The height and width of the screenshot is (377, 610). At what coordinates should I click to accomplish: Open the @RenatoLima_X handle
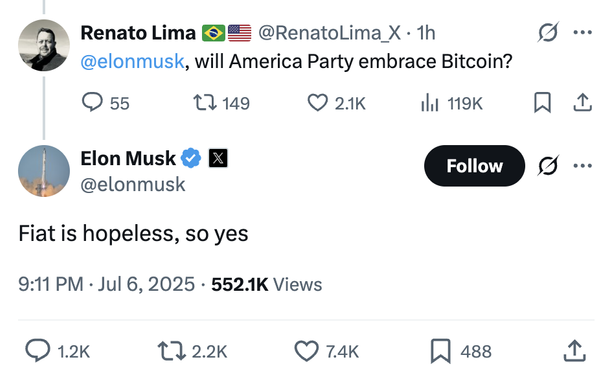[330, 33]
